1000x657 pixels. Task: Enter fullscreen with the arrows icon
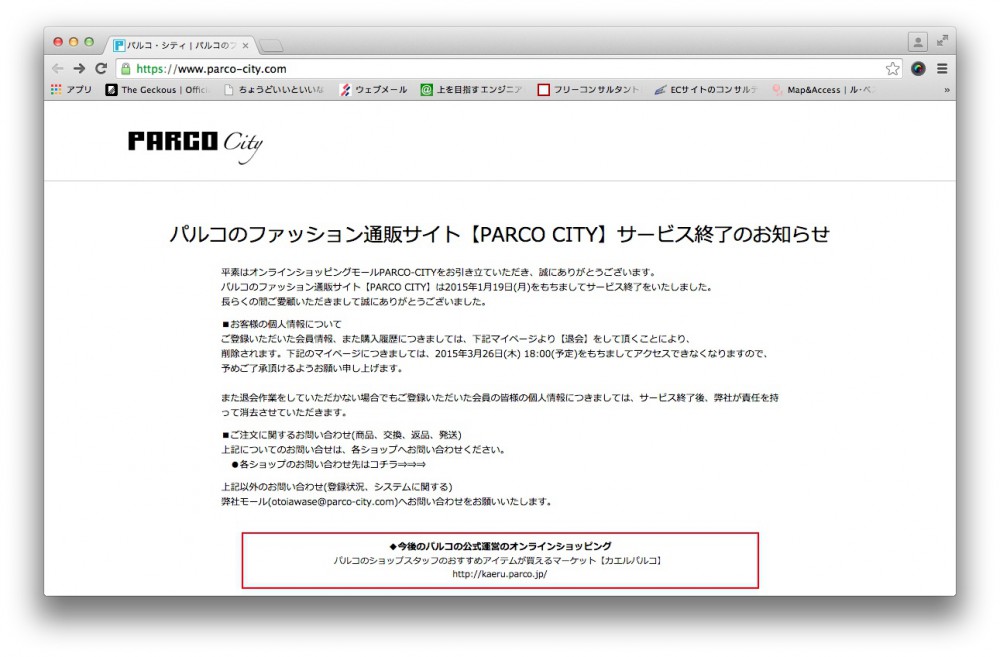tap(942, 41)
